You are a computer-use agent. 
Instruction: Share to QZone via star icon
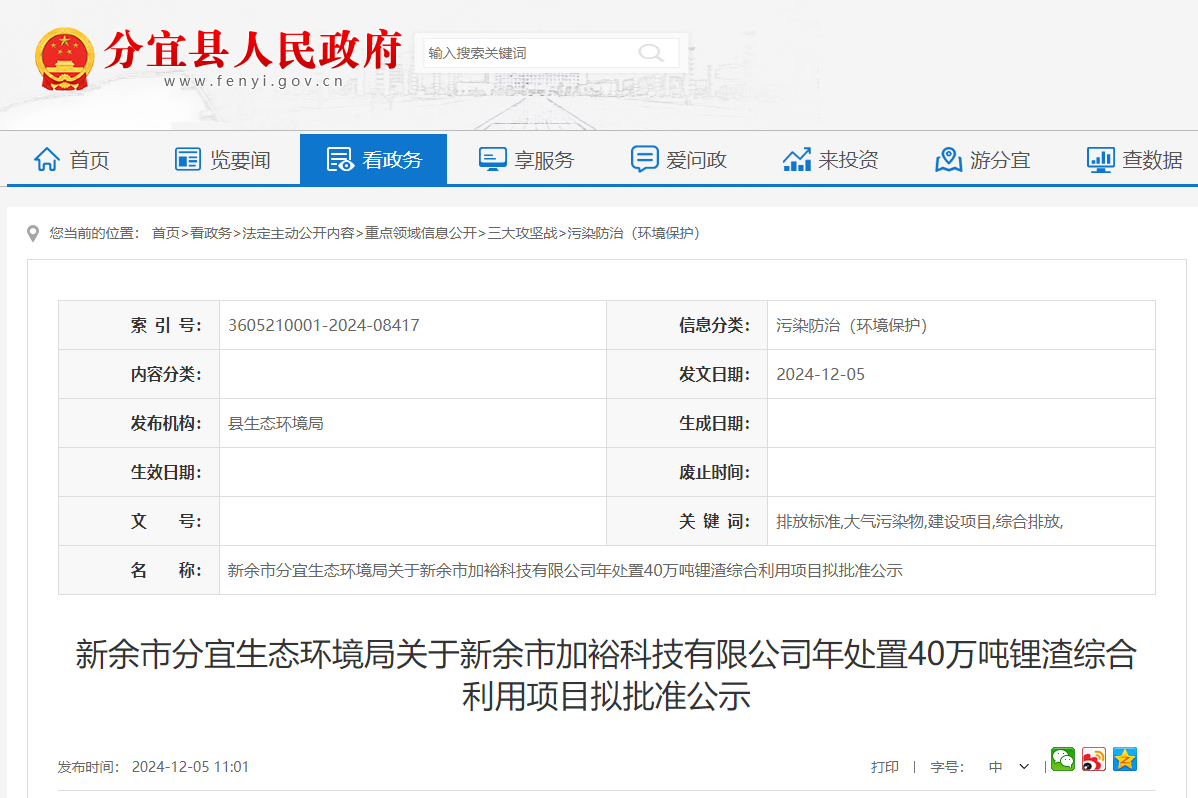1124,760
